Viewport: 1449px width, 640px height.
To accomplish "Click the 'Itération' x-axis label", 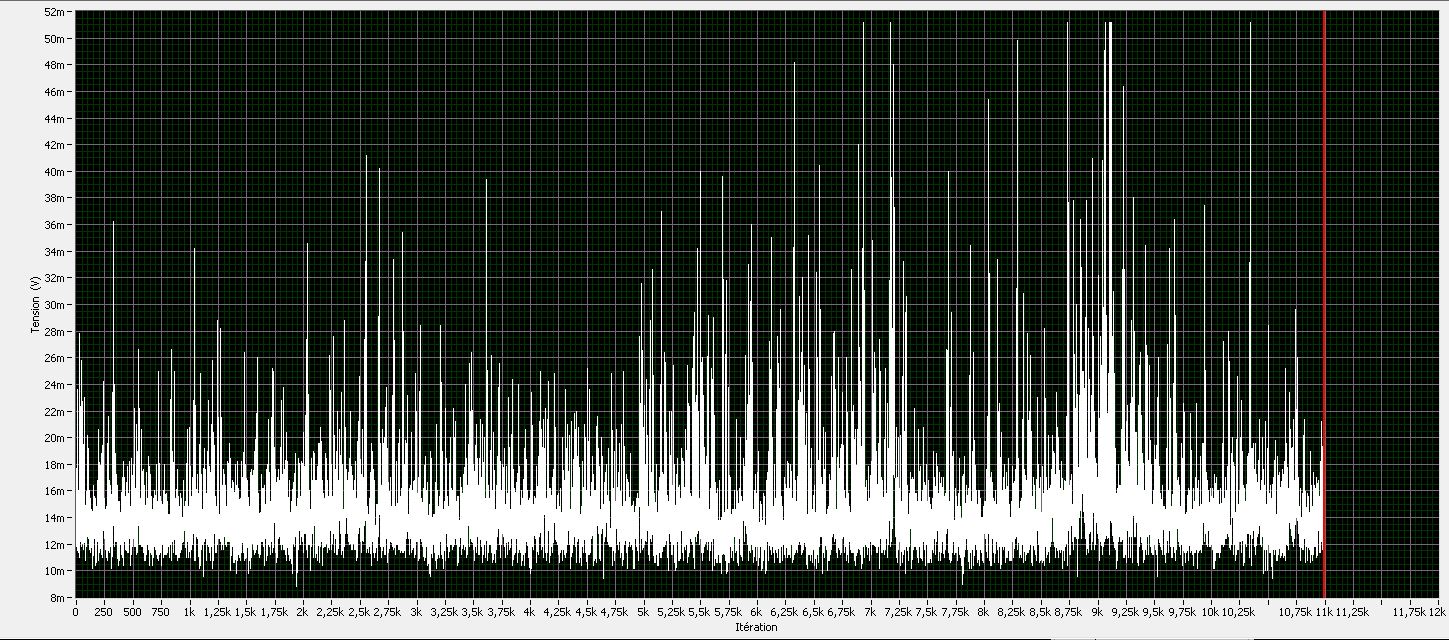I will 756,628.
